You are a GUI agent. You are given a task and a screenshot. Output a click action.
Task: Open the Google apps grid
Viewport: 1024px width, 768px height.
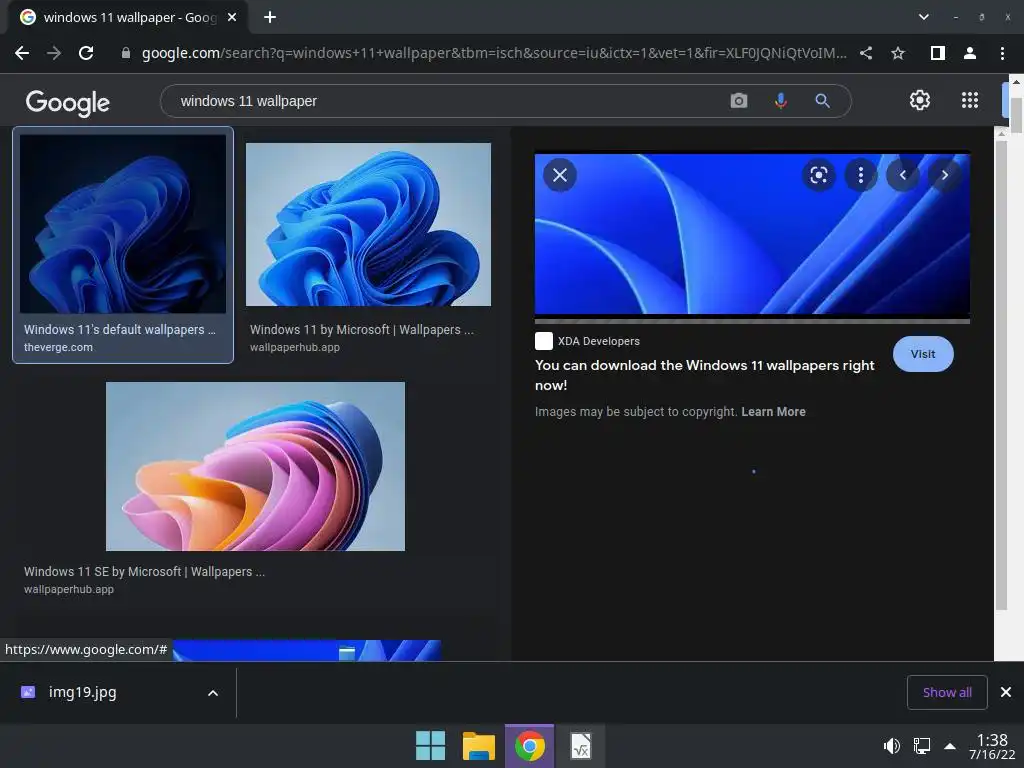[x=970, y=100]
